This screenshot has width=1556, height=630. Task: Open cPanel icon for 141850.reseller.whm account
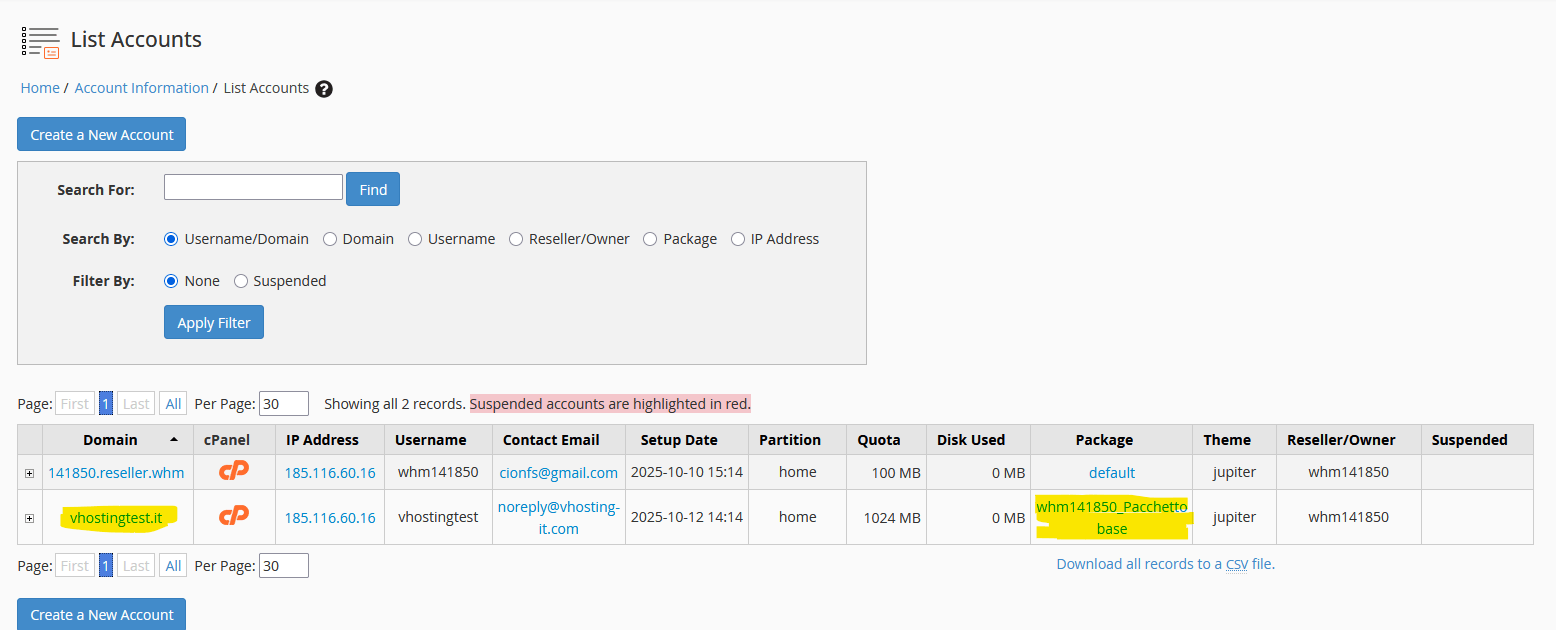(x=234, y=471)
